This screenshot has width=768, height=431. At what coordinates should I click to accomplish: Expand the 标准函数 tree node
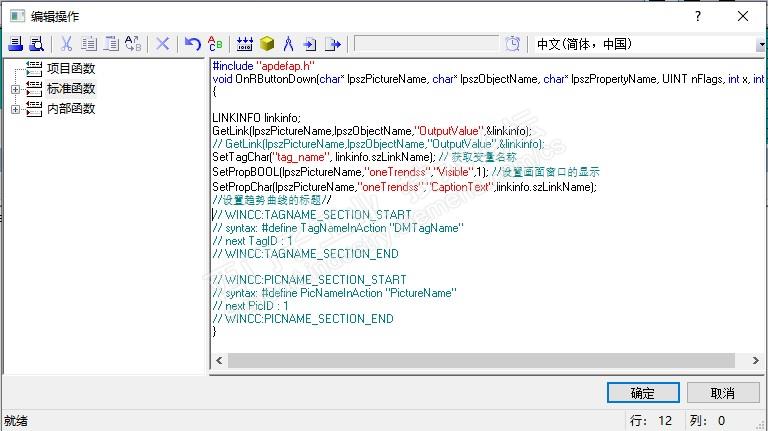click(x=15, y=89)
